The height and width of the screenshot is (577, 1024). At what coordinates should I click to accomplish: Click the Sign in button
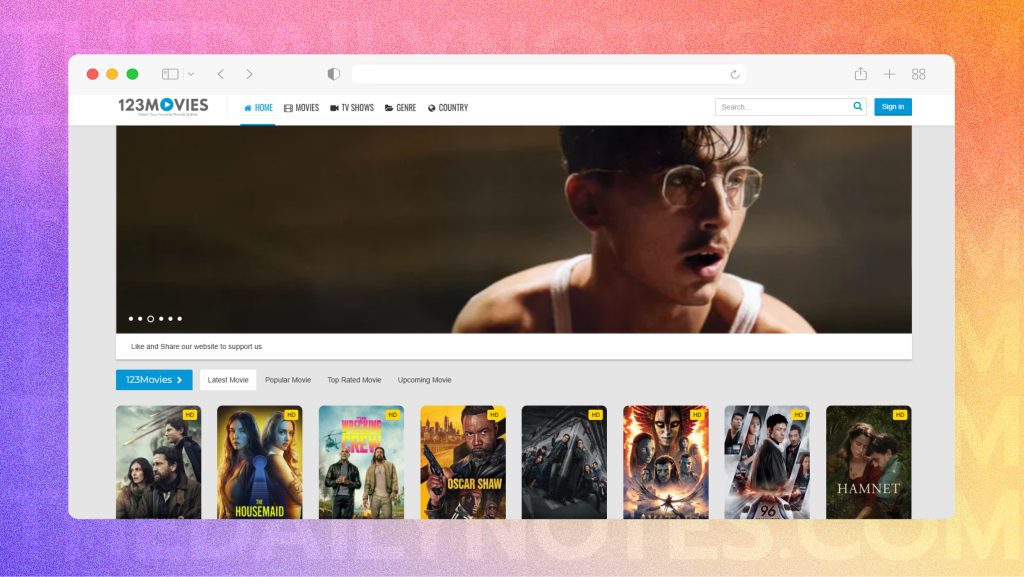click(892, 106)
